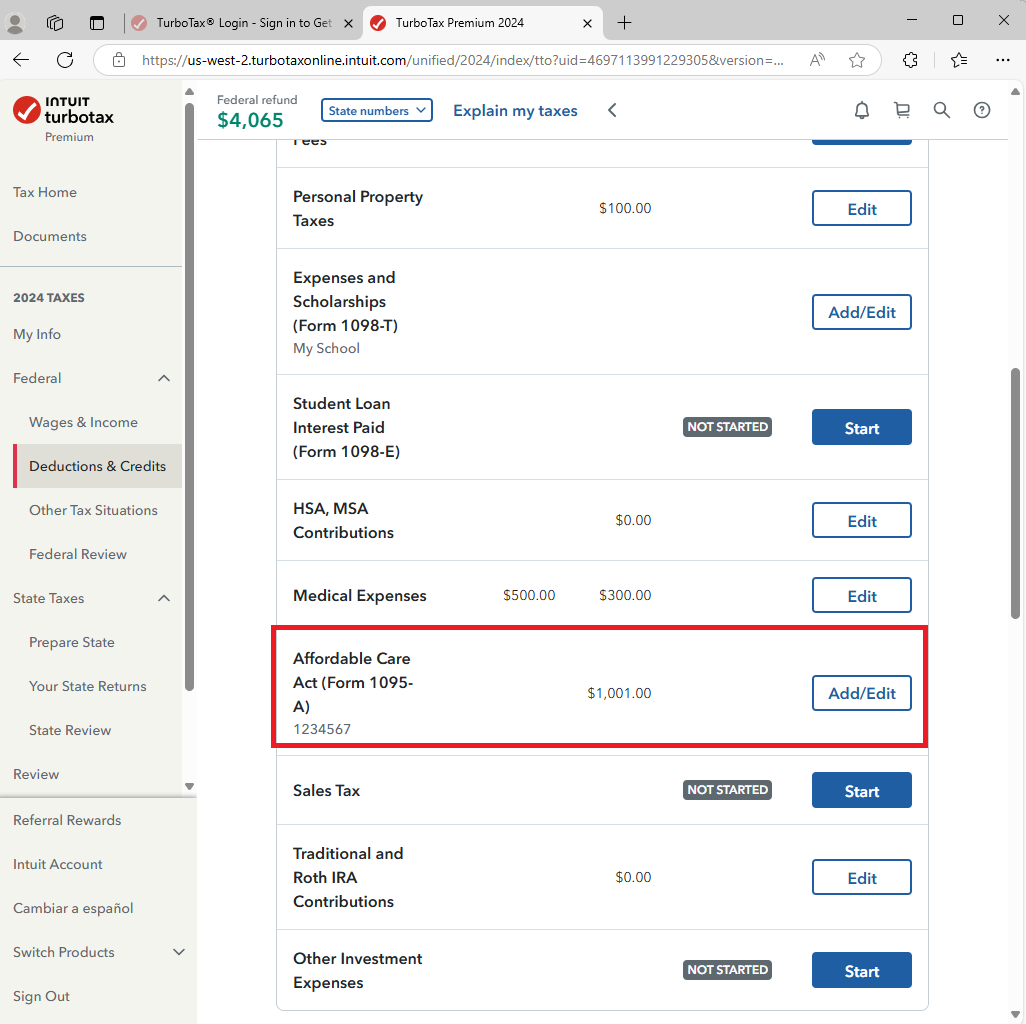Go to Review in sidebar
Viewport: 1026px width, 1024px height.
pyautogui.click(x=36, y=774)
